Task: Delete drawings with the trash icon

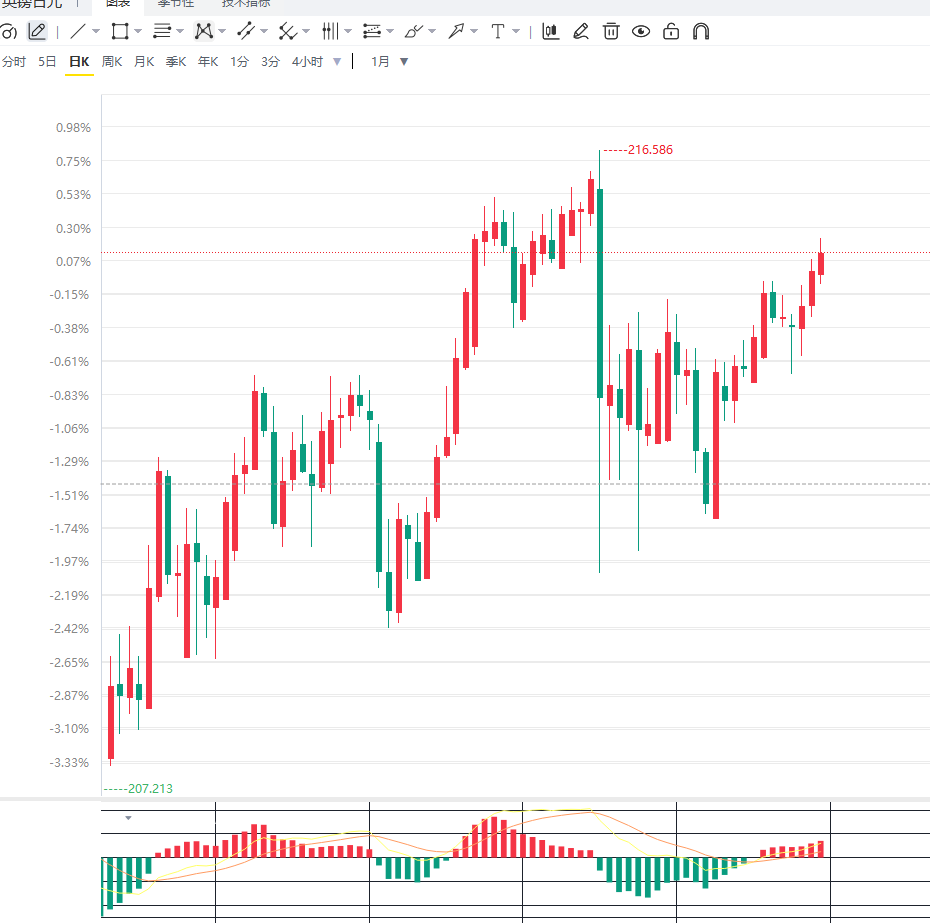Action: pyautogui.click(x=611, y=31)
